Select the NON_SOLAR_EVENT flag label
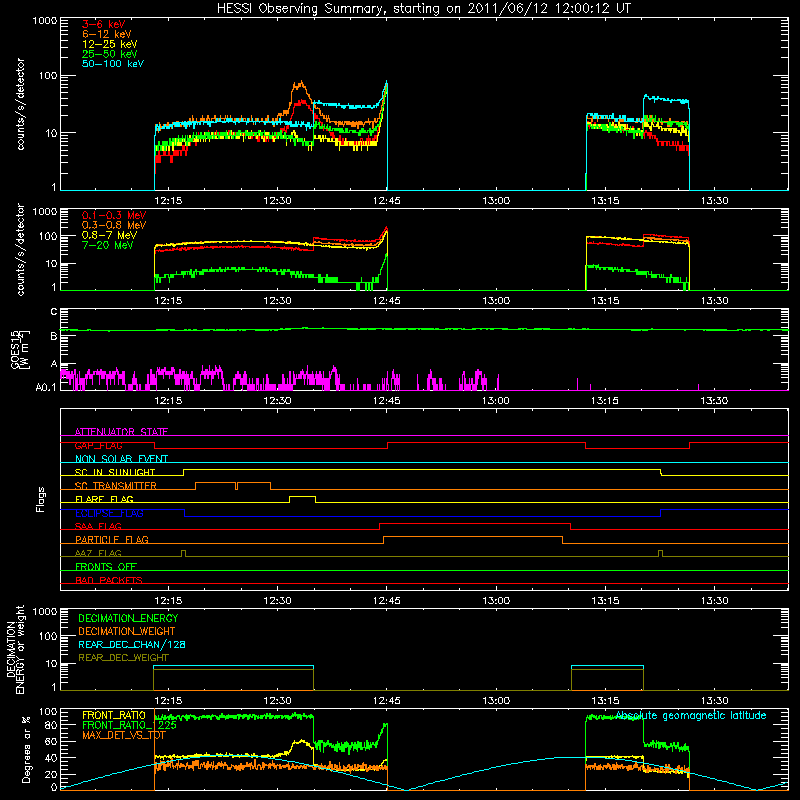 pyautogui.click(x=121, y=459)
